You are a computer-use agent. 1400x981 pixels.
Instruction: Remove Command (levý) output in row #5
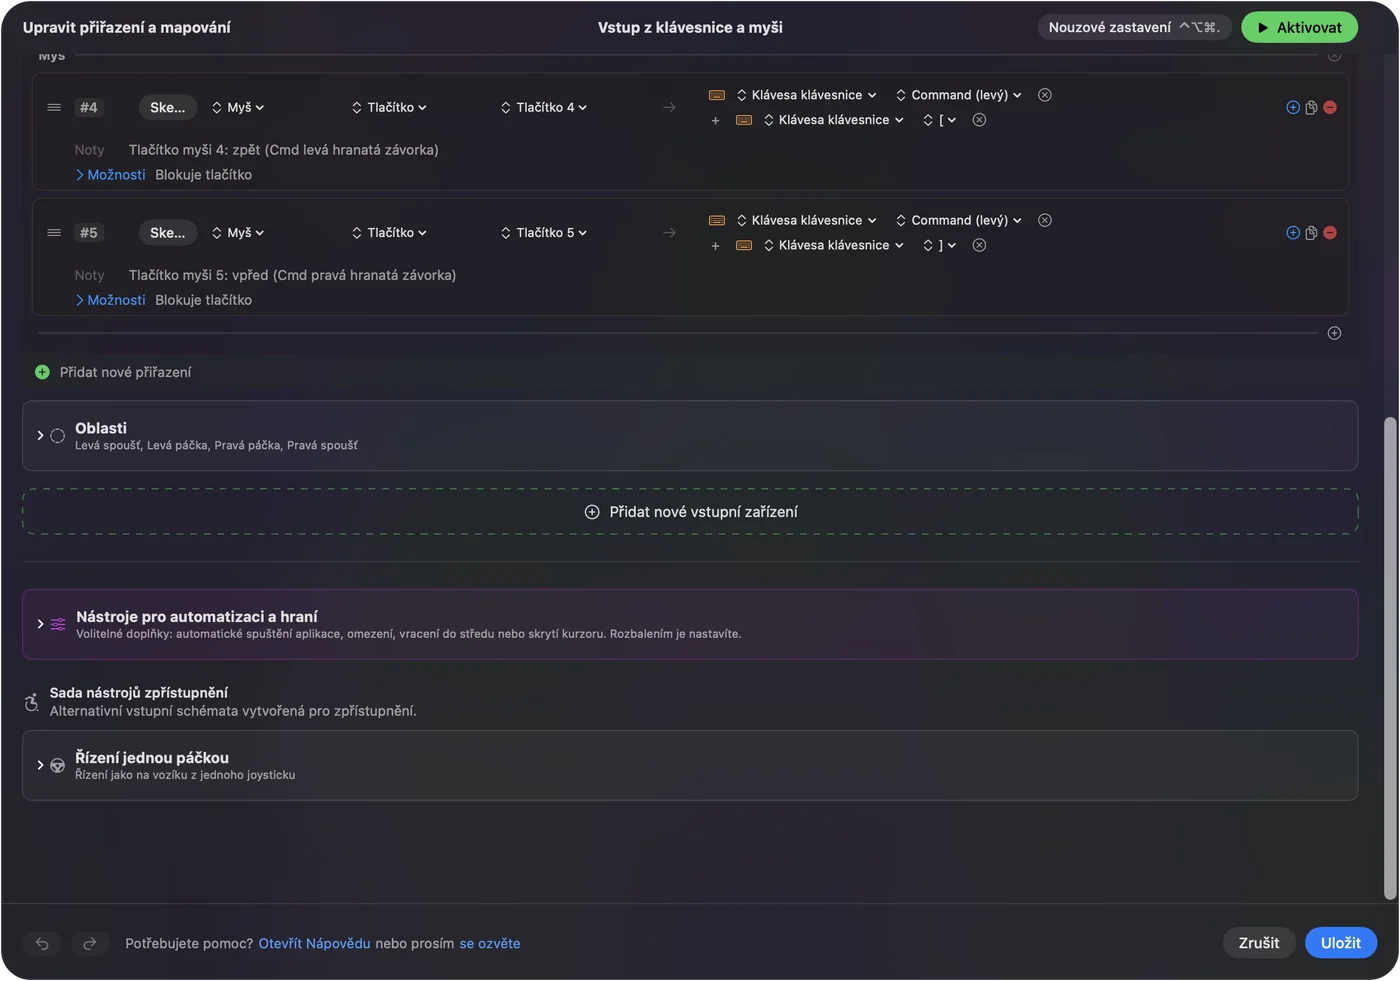click(x=1045, y=220)
